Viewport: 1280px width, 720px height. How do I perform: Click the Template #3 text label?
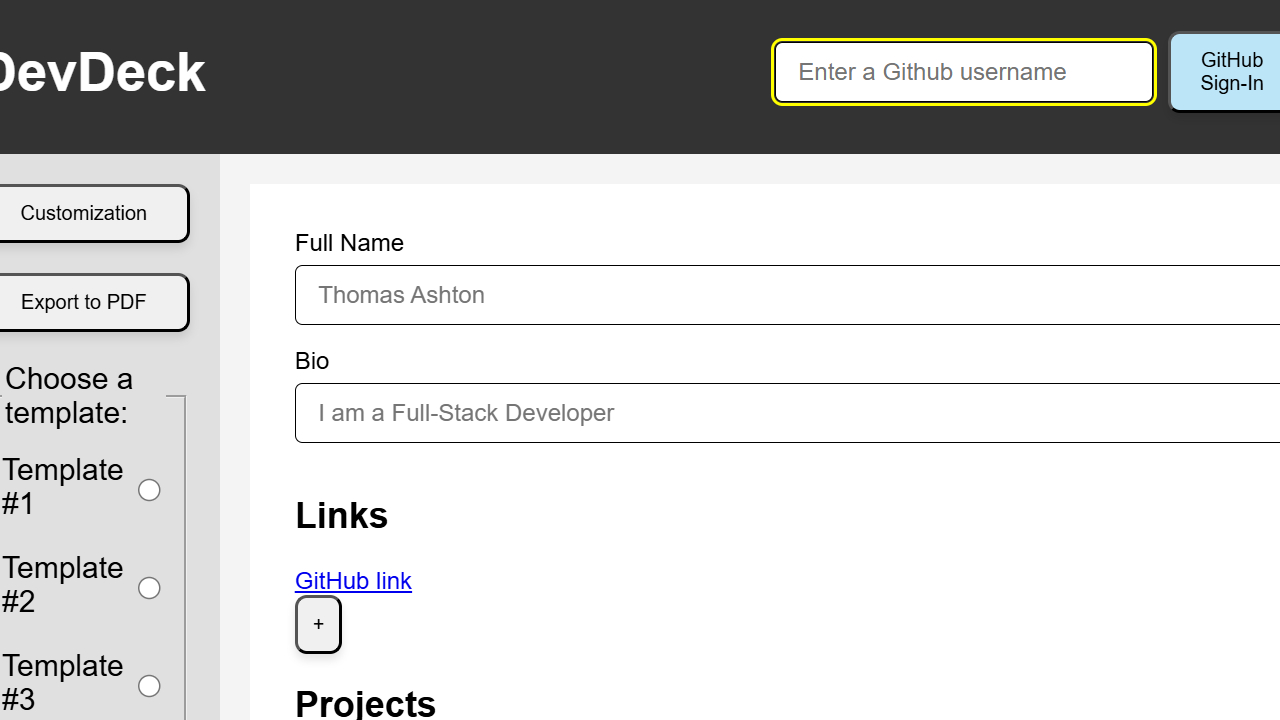pyautogui.click(x=62, y=682)
